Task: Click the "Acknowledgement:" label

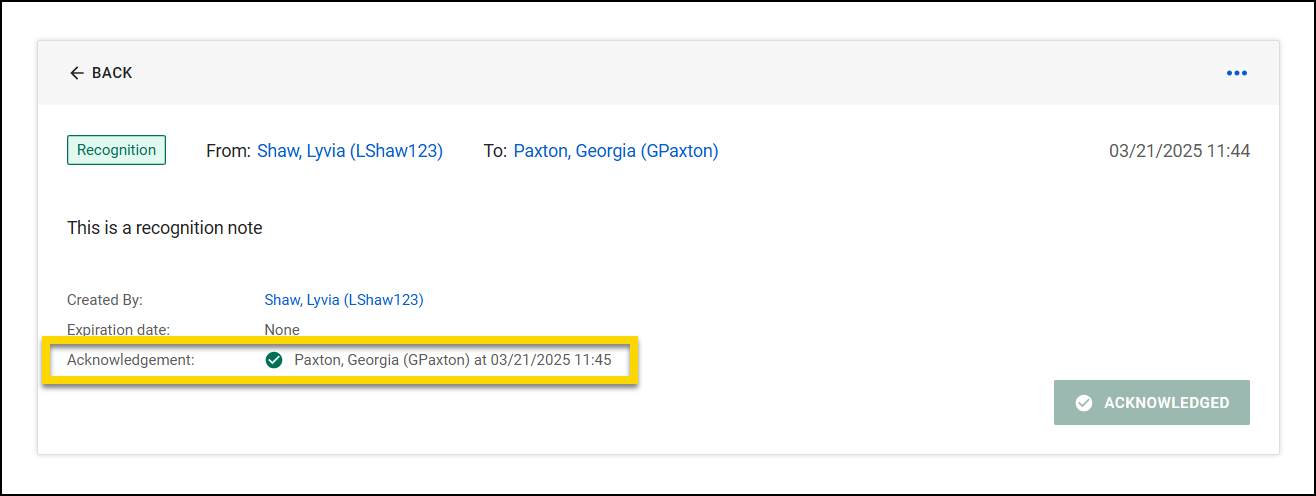Action: [x=130, y=360]
